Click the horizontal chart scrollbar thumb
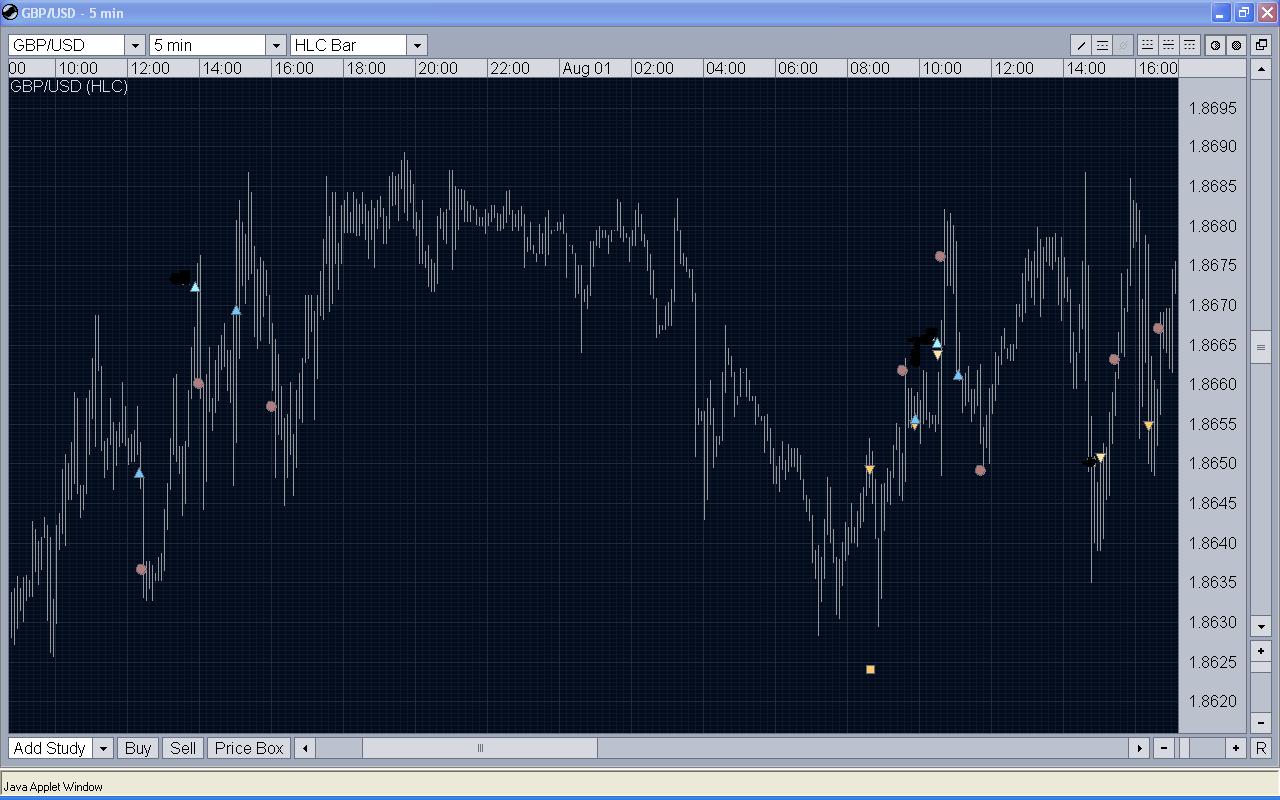 pos(480,748)
